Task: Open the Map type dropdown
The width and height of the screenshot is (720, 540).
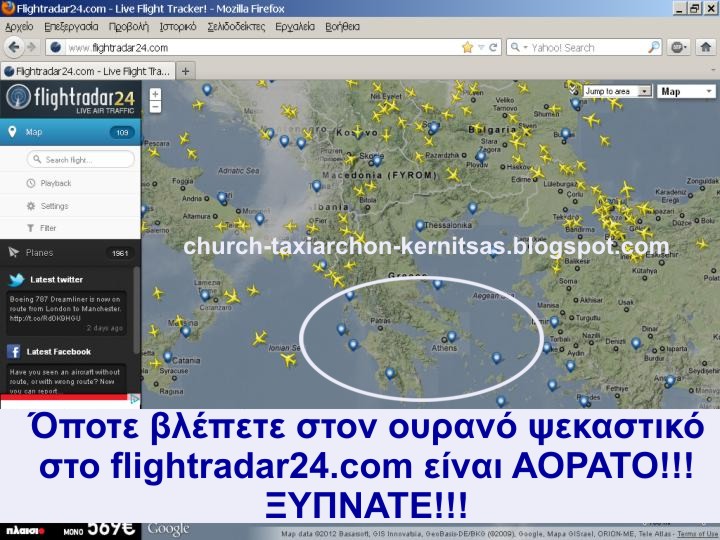Action: pyautogui.click(x=686, y=91)
